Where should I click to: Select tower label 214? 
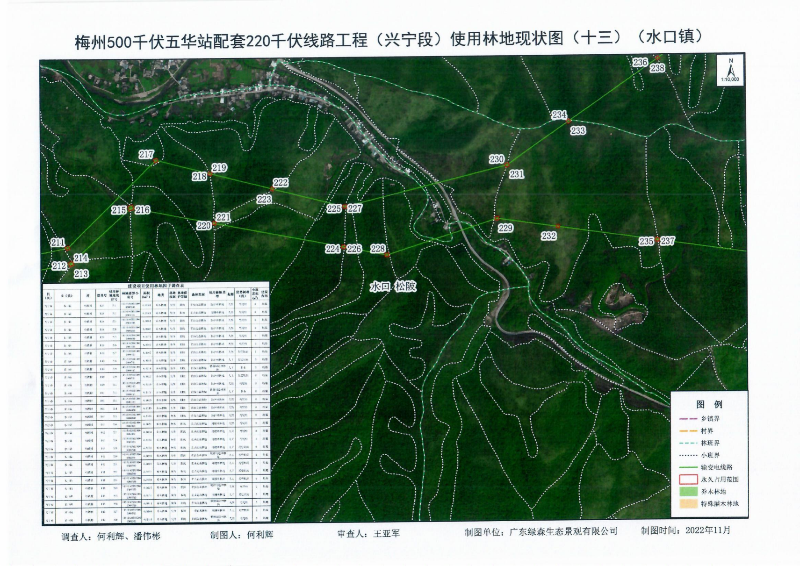click(x=81, y=258)
